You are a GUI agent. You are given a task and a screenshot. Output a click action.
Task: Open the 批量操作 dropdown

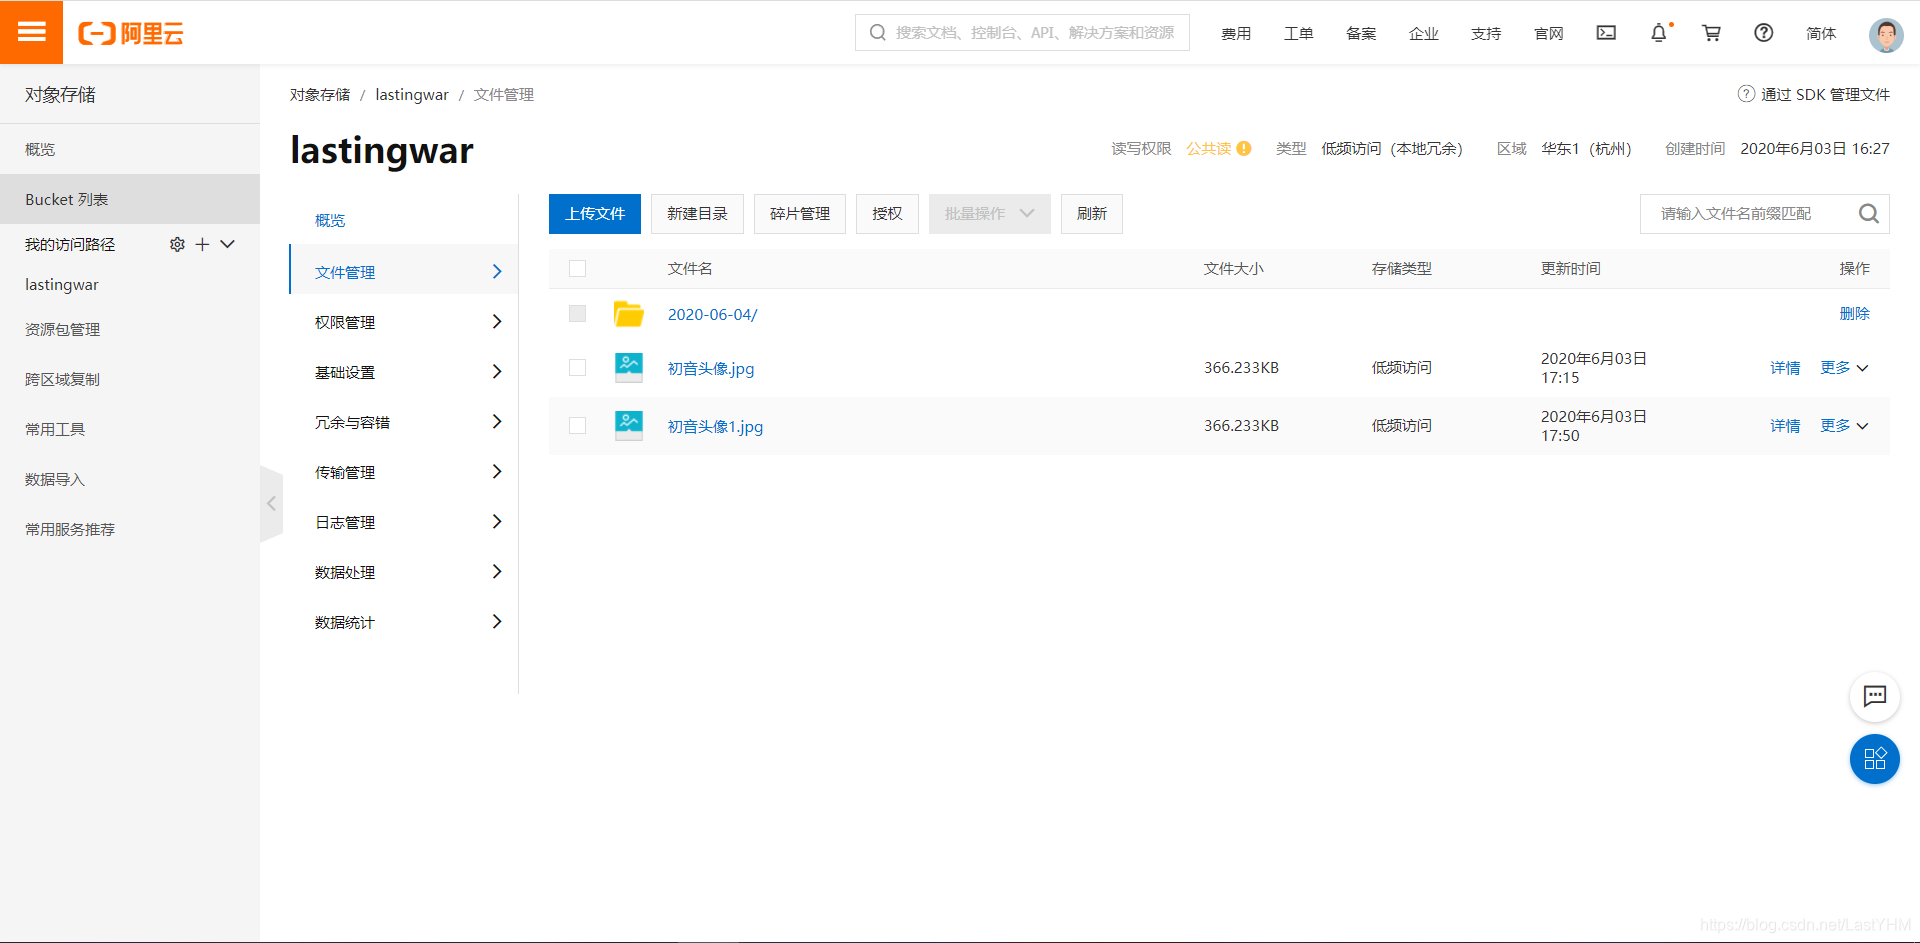click(989, 214)
